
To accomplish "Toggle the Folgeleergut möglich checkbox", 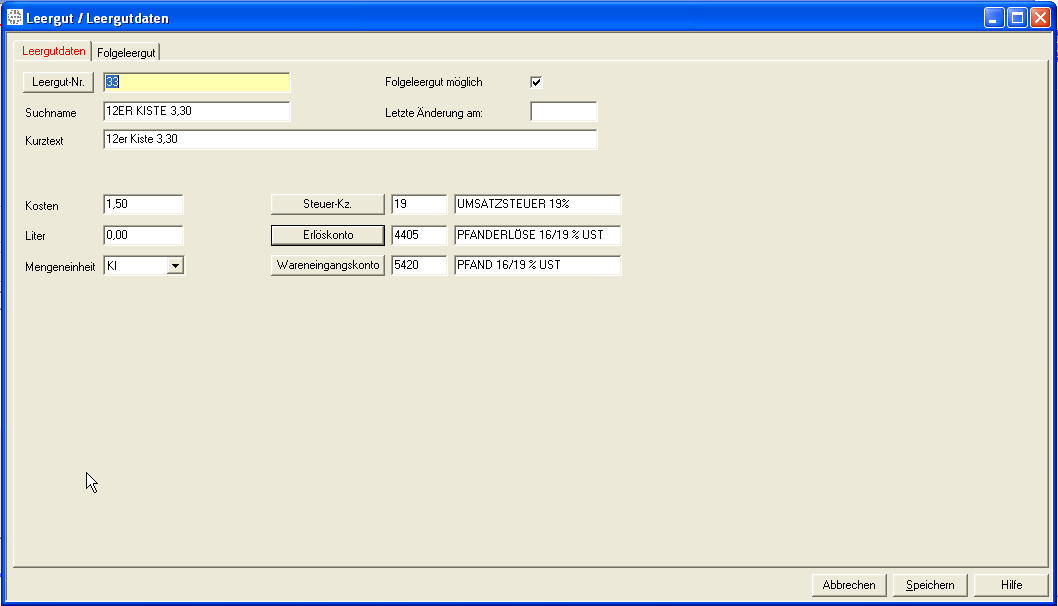I will (536, 82).
